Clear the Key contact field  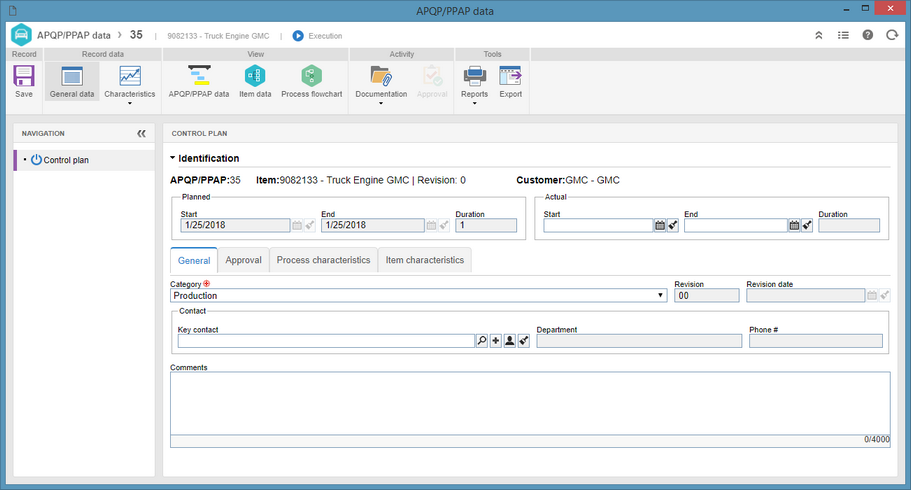coord(523,341)
